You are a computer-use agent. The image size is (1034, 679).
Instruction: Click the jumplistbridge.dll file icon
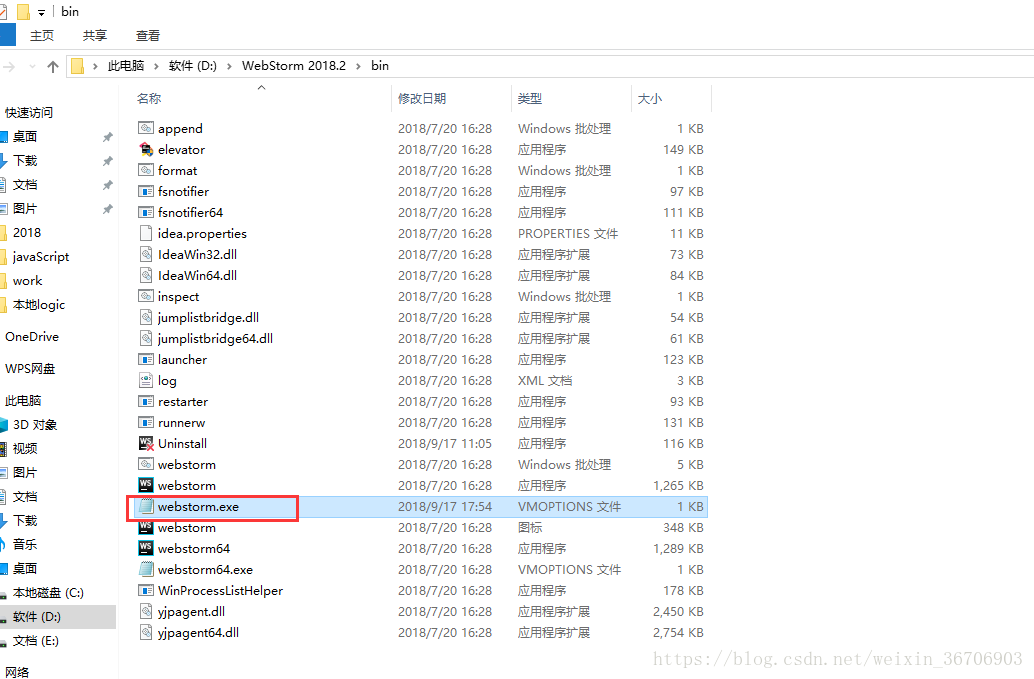coord(146,317)
